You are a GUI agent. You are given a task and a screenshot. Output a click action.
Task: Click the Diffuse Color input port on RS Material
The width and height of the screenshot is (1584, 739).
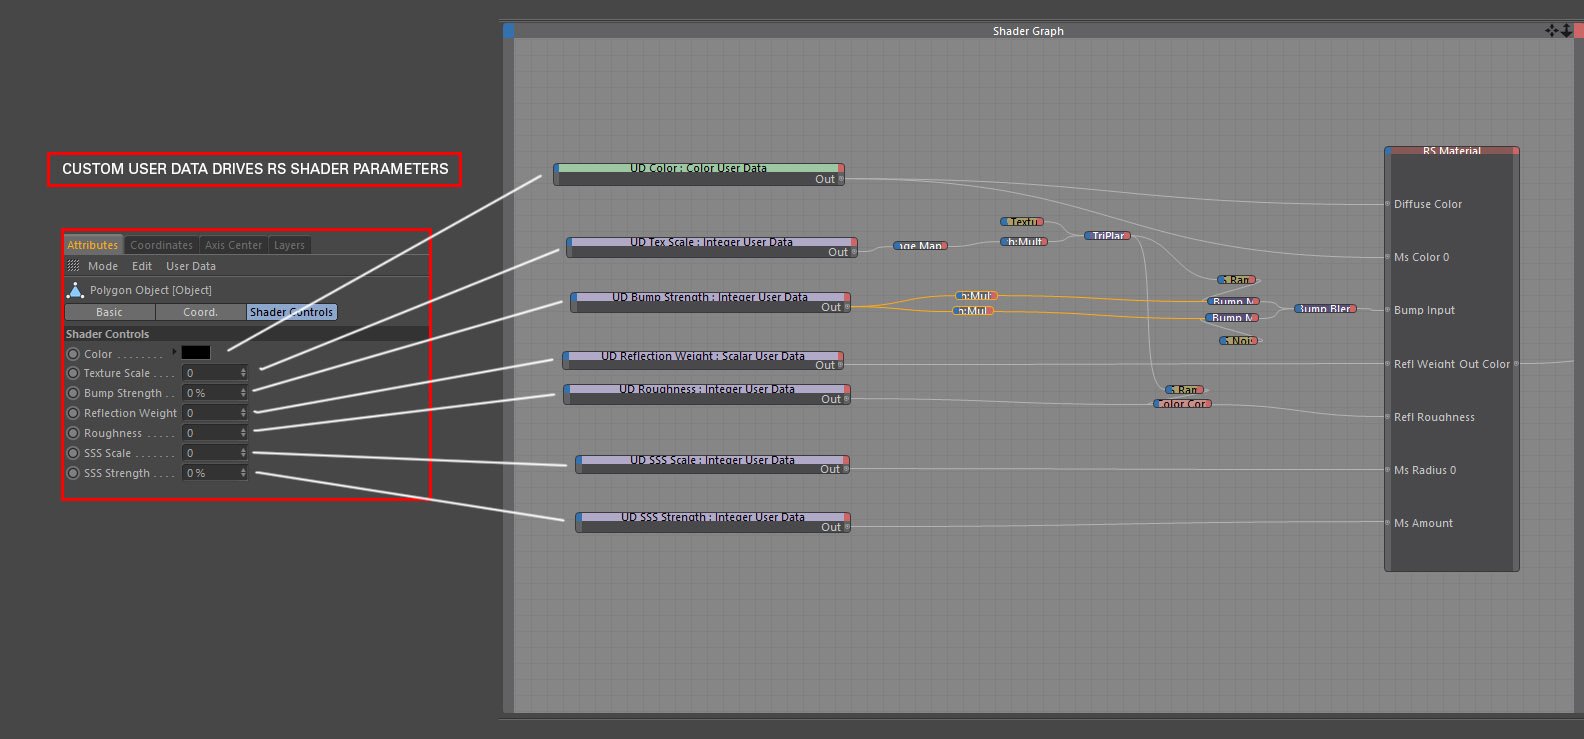pyautogui.click(x=1387, y=204)
